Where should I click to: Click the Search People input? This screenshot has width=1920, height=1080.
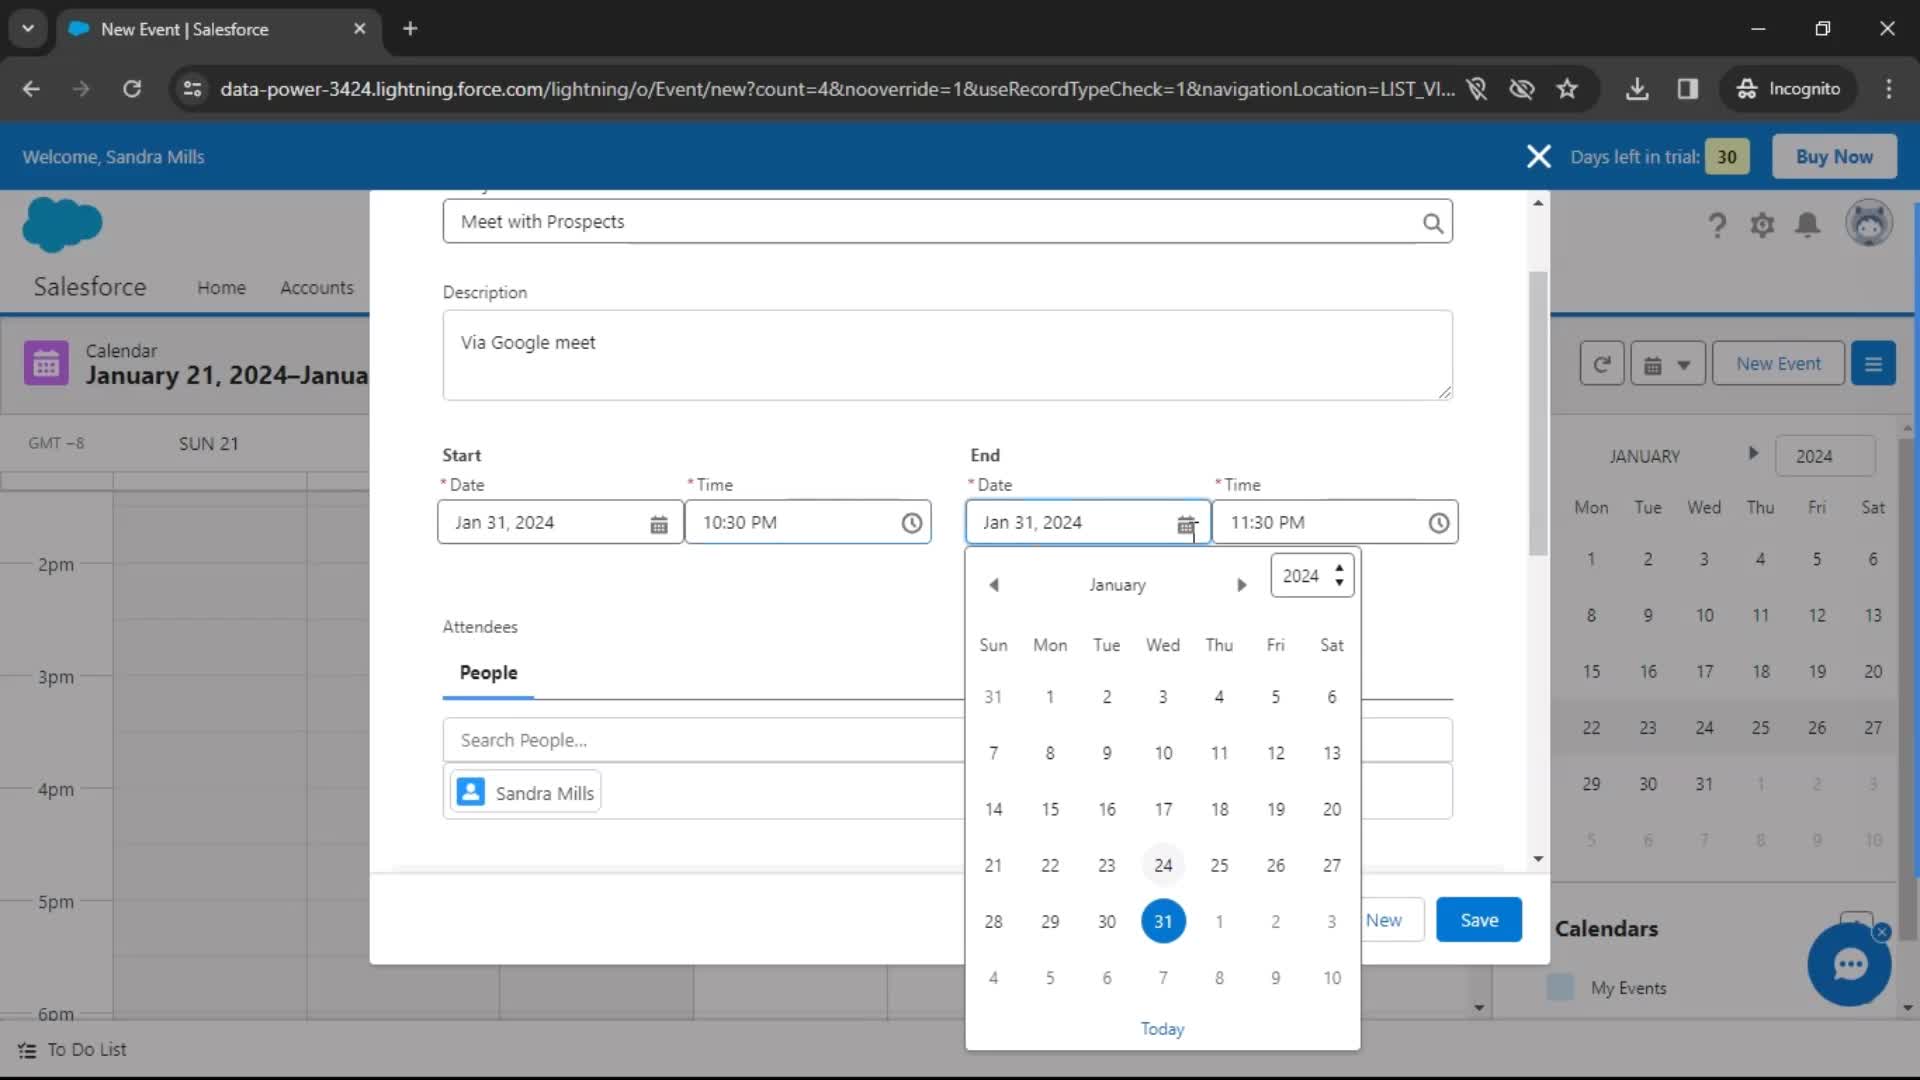[x=703, y=741]
